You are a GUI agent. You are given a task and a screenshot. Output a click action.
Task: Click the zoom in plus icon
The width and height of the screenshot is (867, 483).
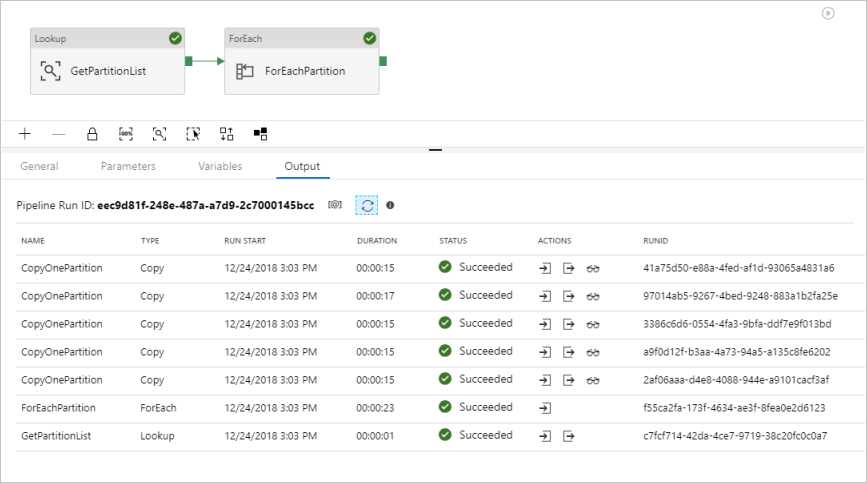point(25,133)
